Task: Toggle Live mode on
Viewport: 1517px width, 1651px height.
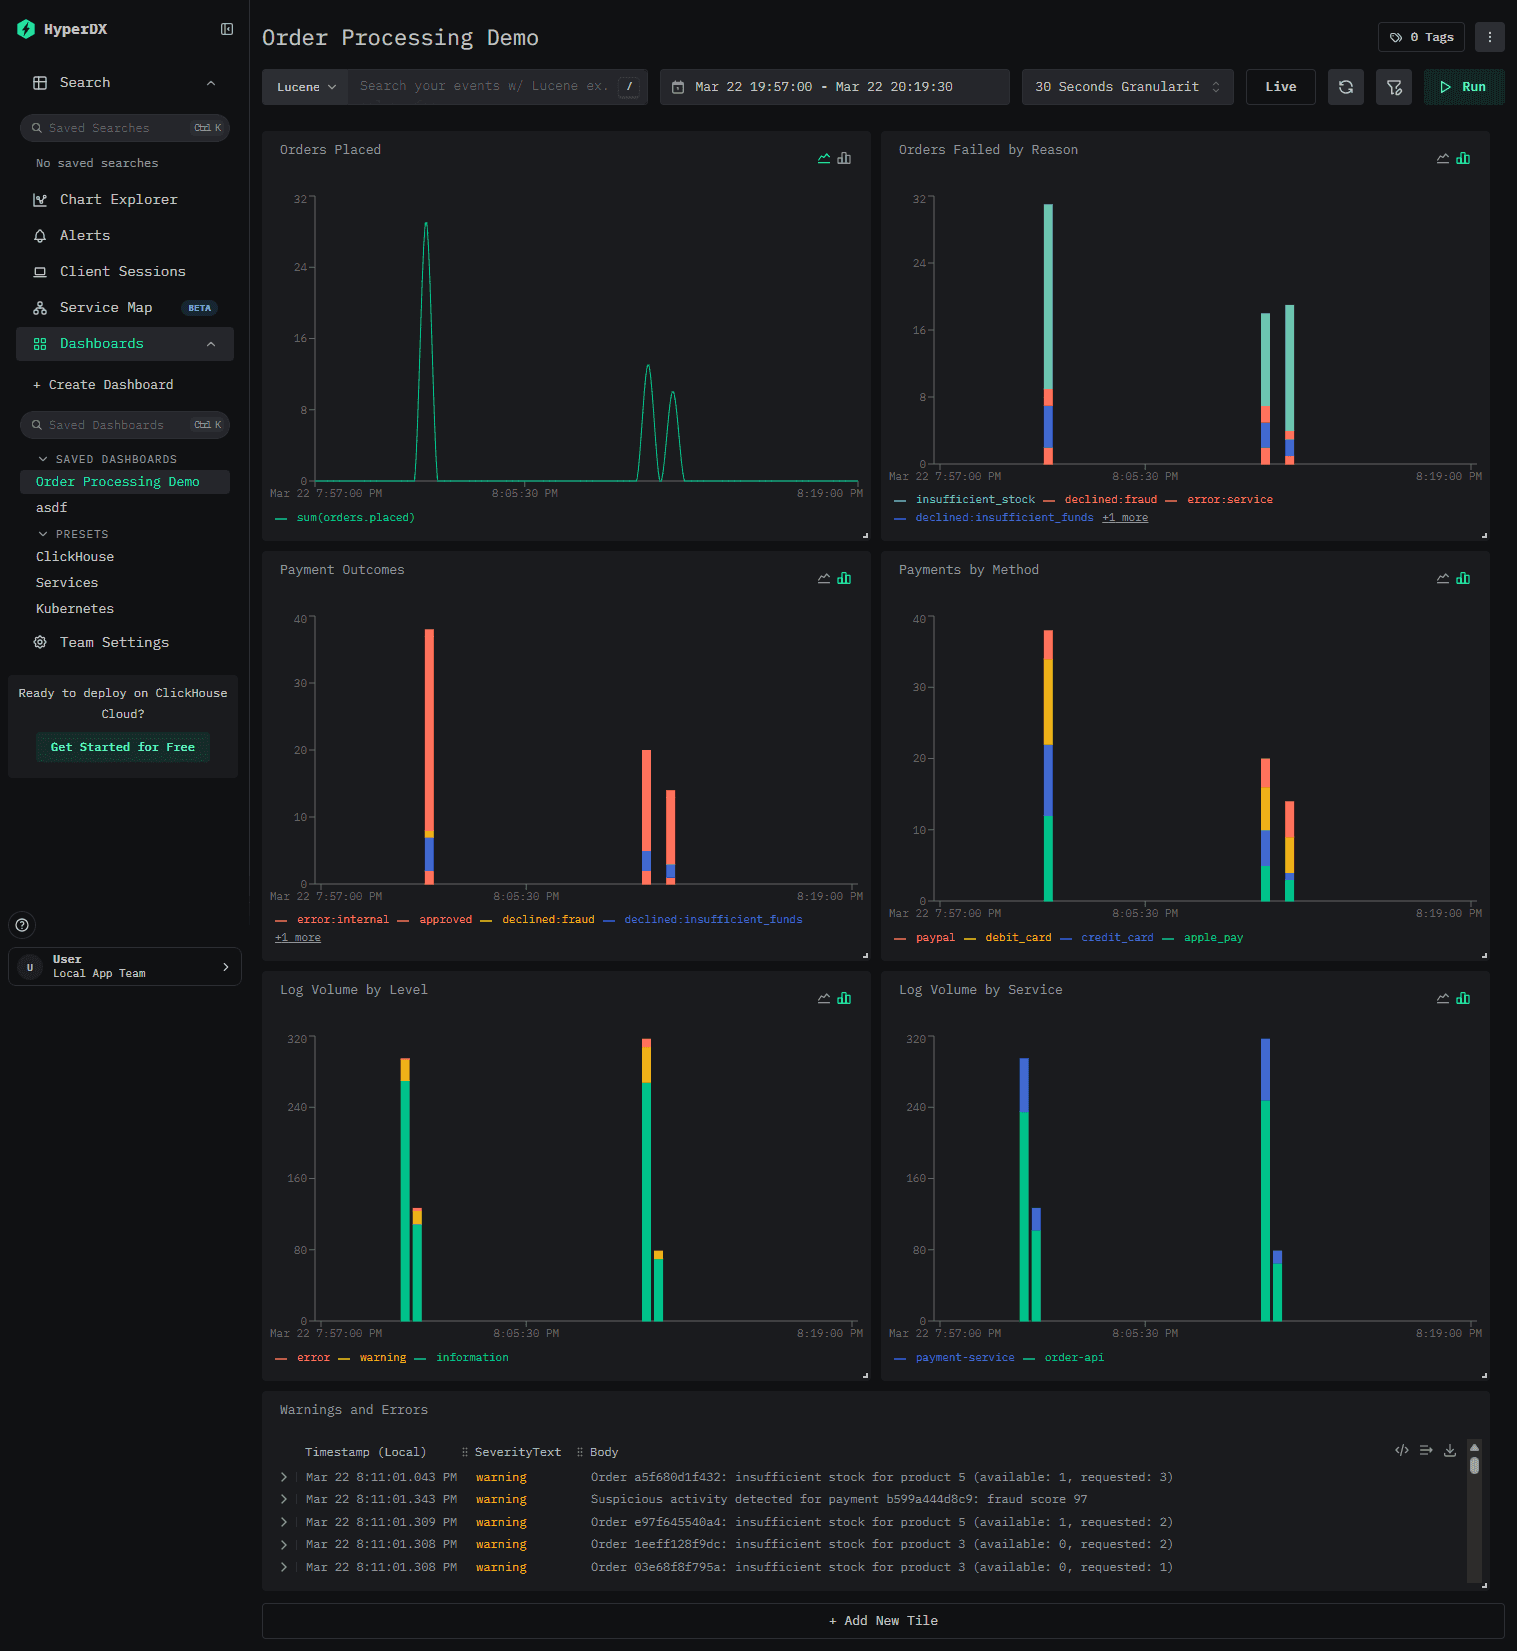Action: click(x=1281, y=87)
